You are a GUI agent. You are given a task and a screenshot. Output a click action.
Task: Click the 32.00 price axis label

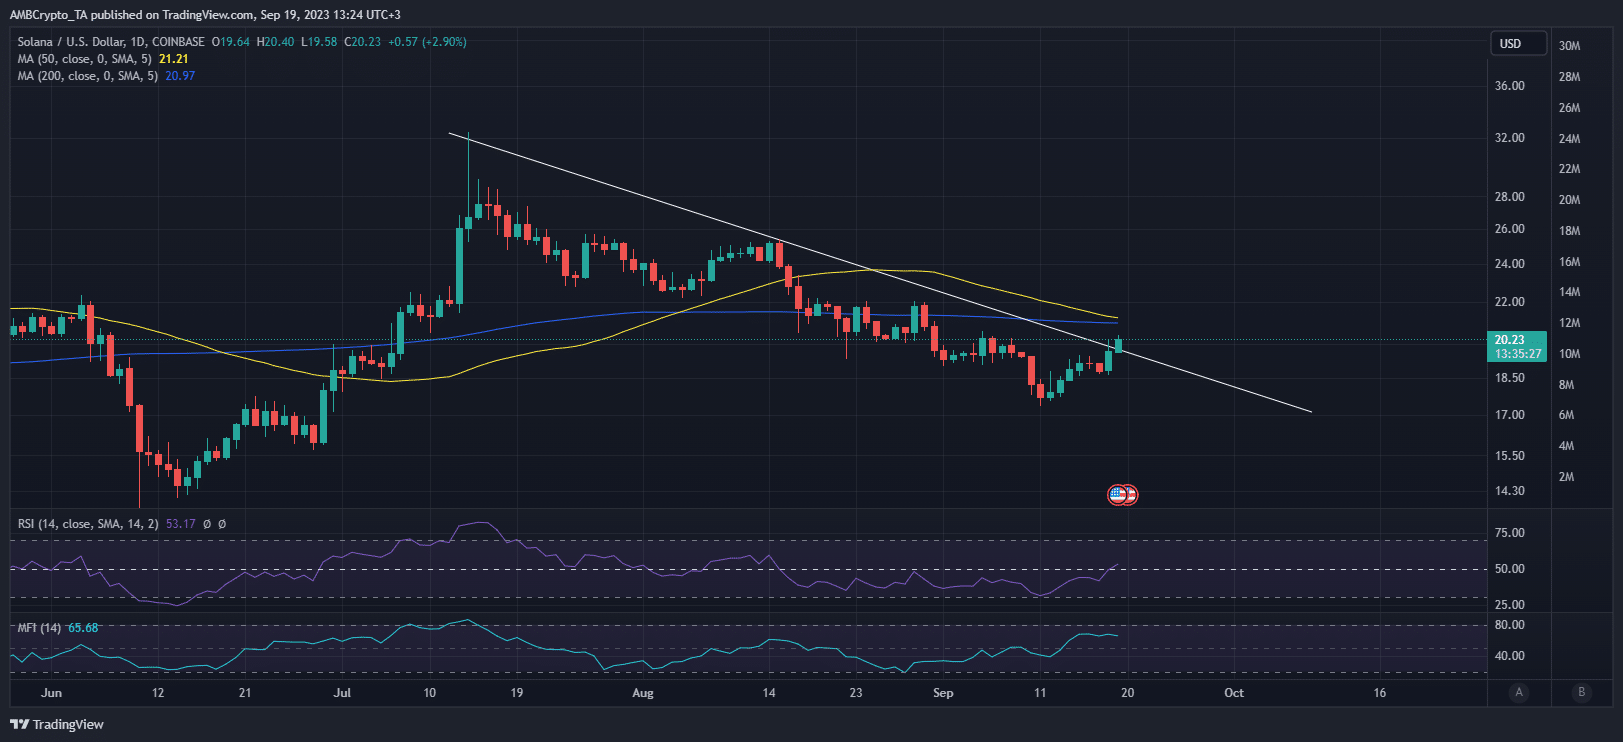point(1510,138)
